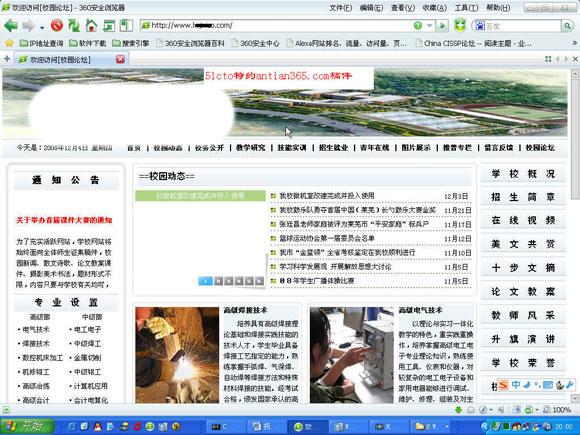This screenshot has width=580, height=435.
Task: Click the status bar green download arrow icon
Action: pyautogui.click(x=458, y=410)
